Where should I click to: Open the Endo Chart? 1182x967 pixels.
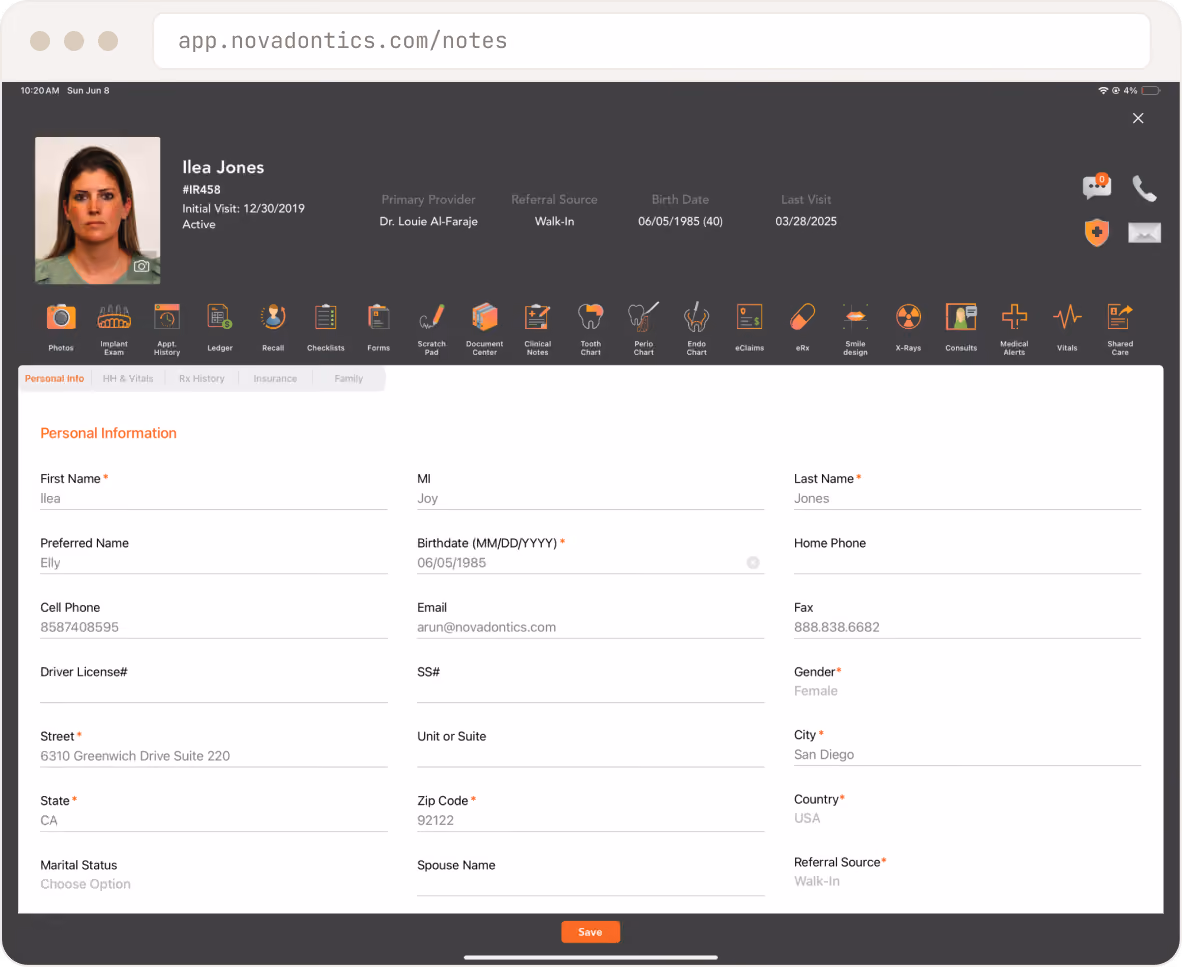pyautogui.click(x=697, y=317)
